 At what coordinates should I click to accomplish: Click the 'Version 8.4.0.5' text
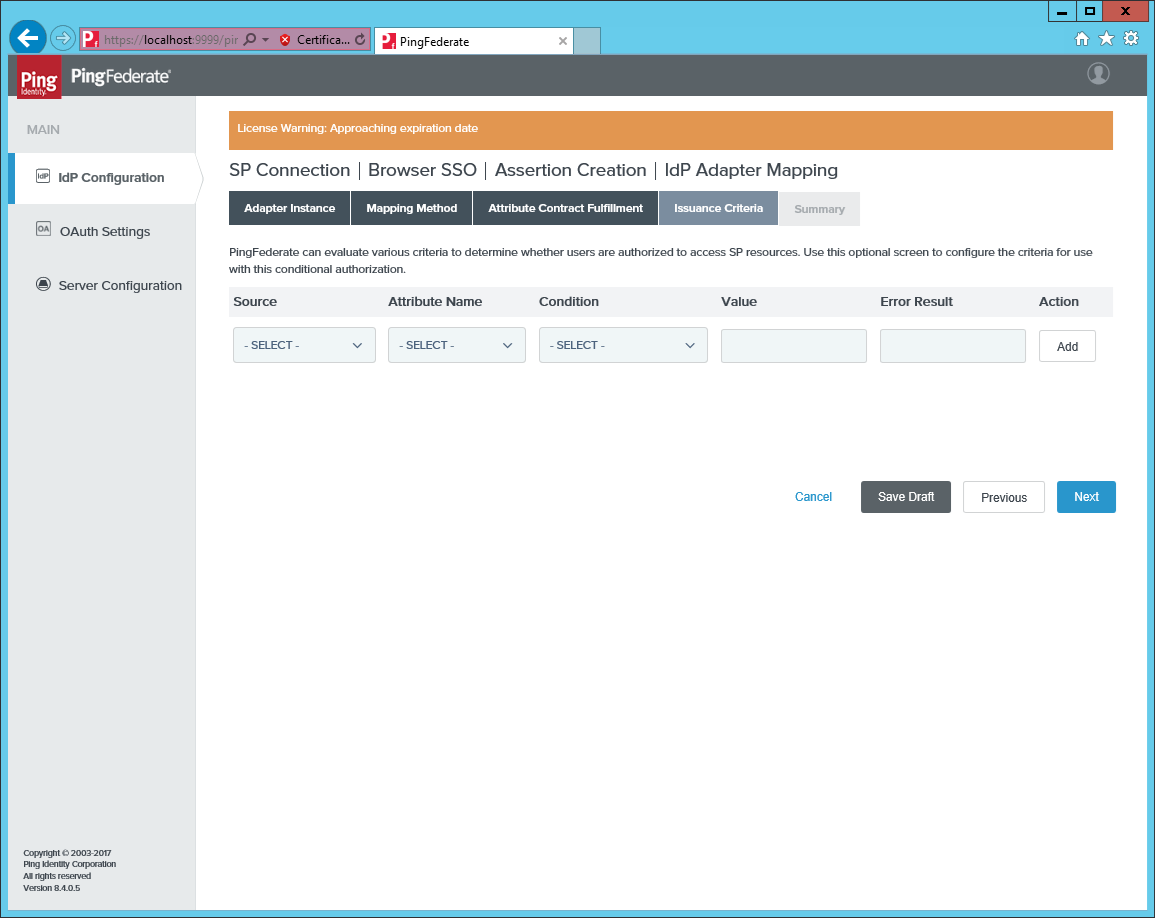[x=52, y=888]
